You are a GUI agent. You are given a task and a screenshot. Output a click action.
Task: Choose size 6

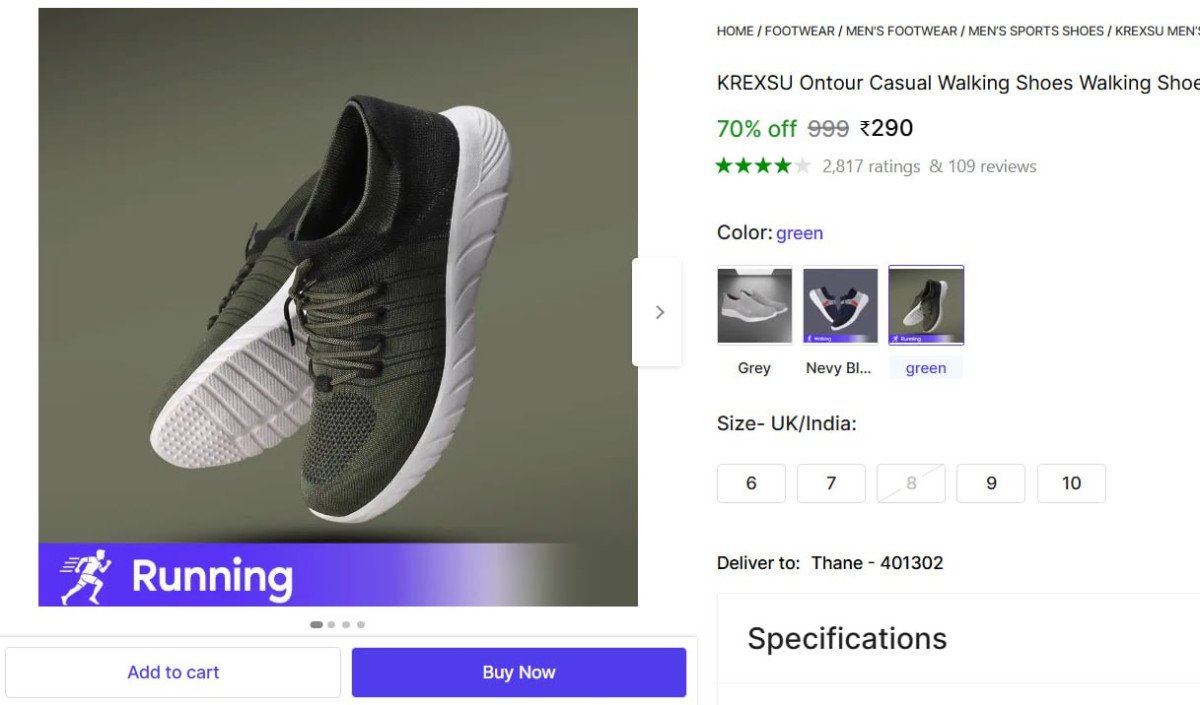click(x=751, y=483)
